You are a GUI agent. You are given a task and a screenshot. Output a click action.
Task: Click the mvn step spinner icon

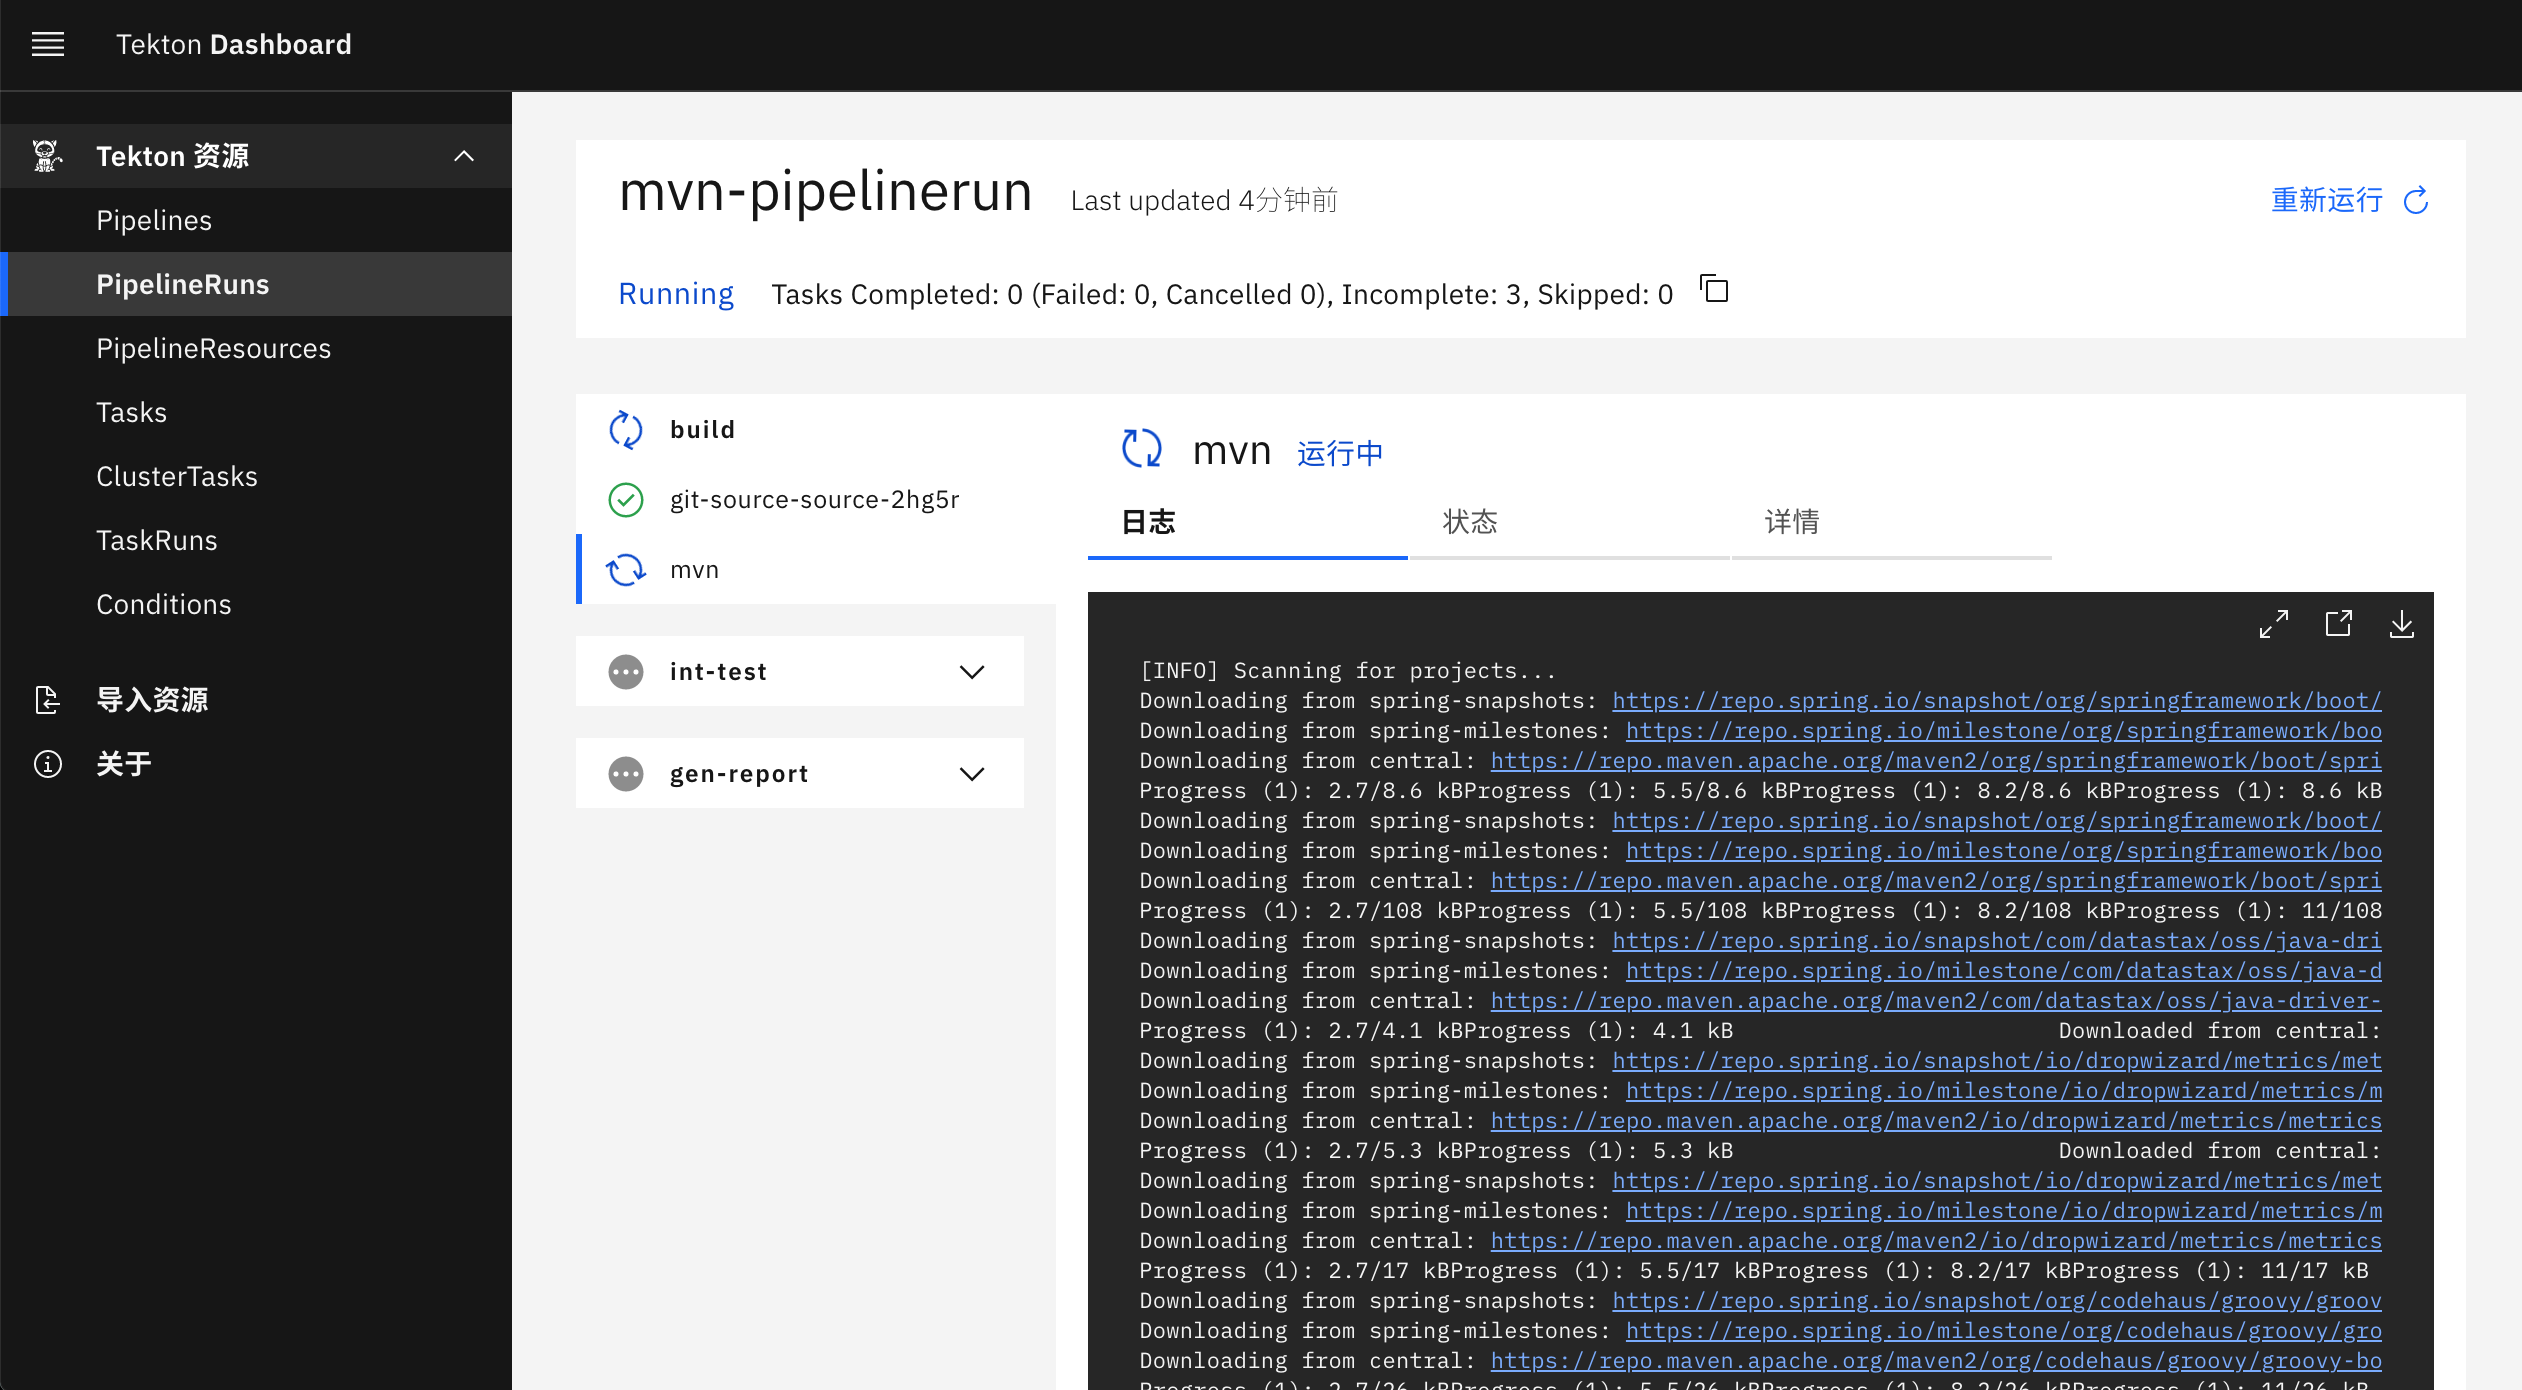click(x=626, y=569)
